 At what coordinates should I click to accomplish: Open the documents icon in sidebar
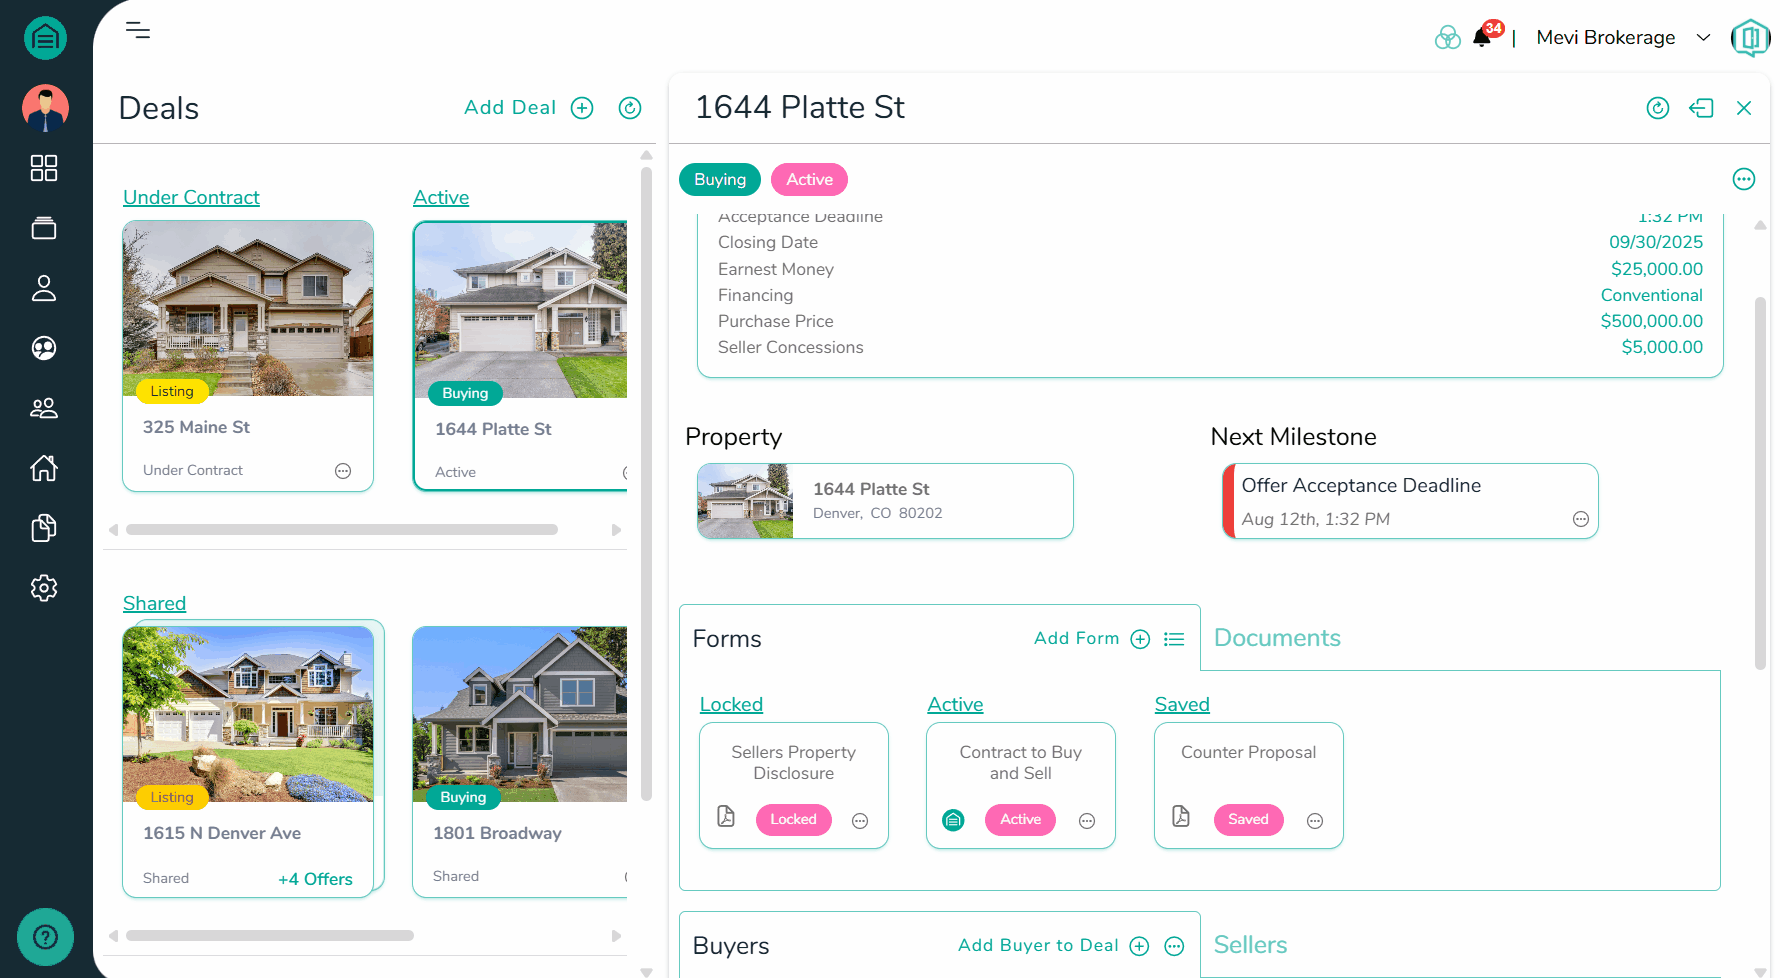click(x=44, y=528)
